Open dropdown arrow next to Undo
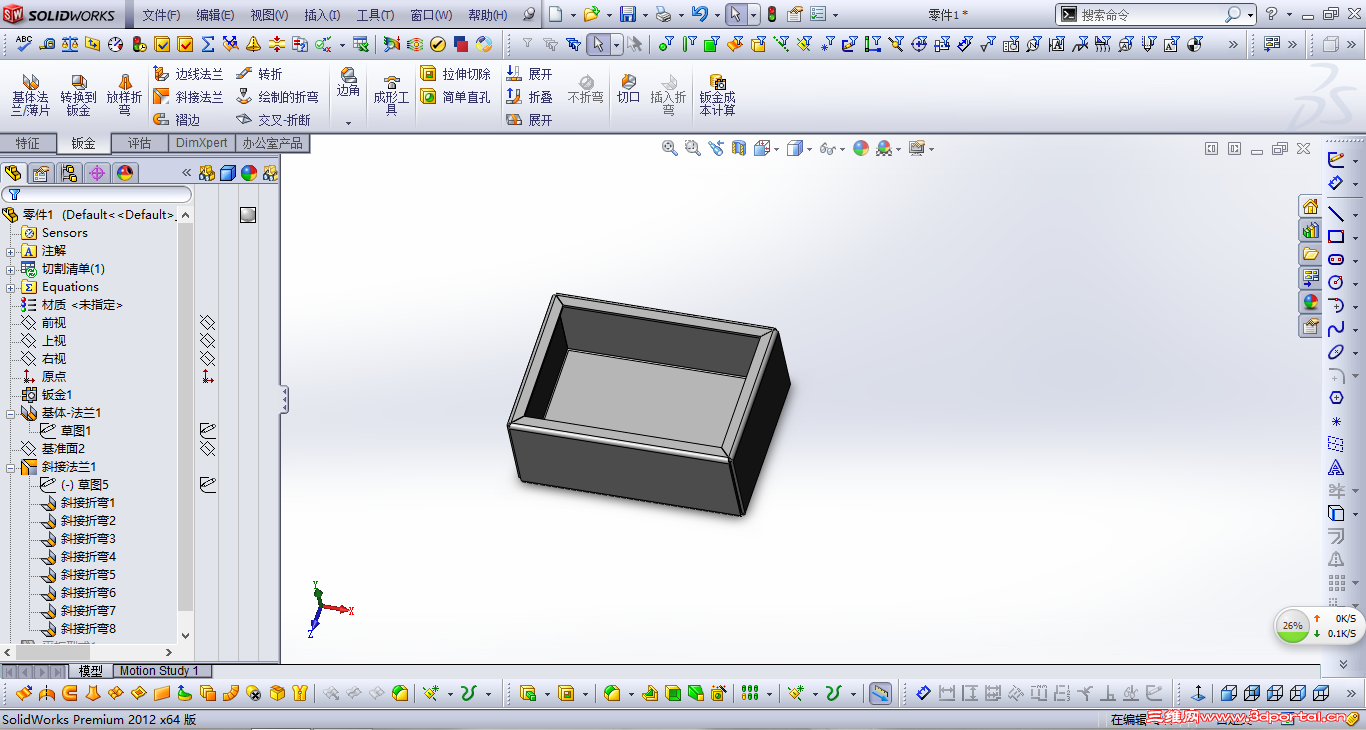 pyautogui.click(x=715, y=16)
